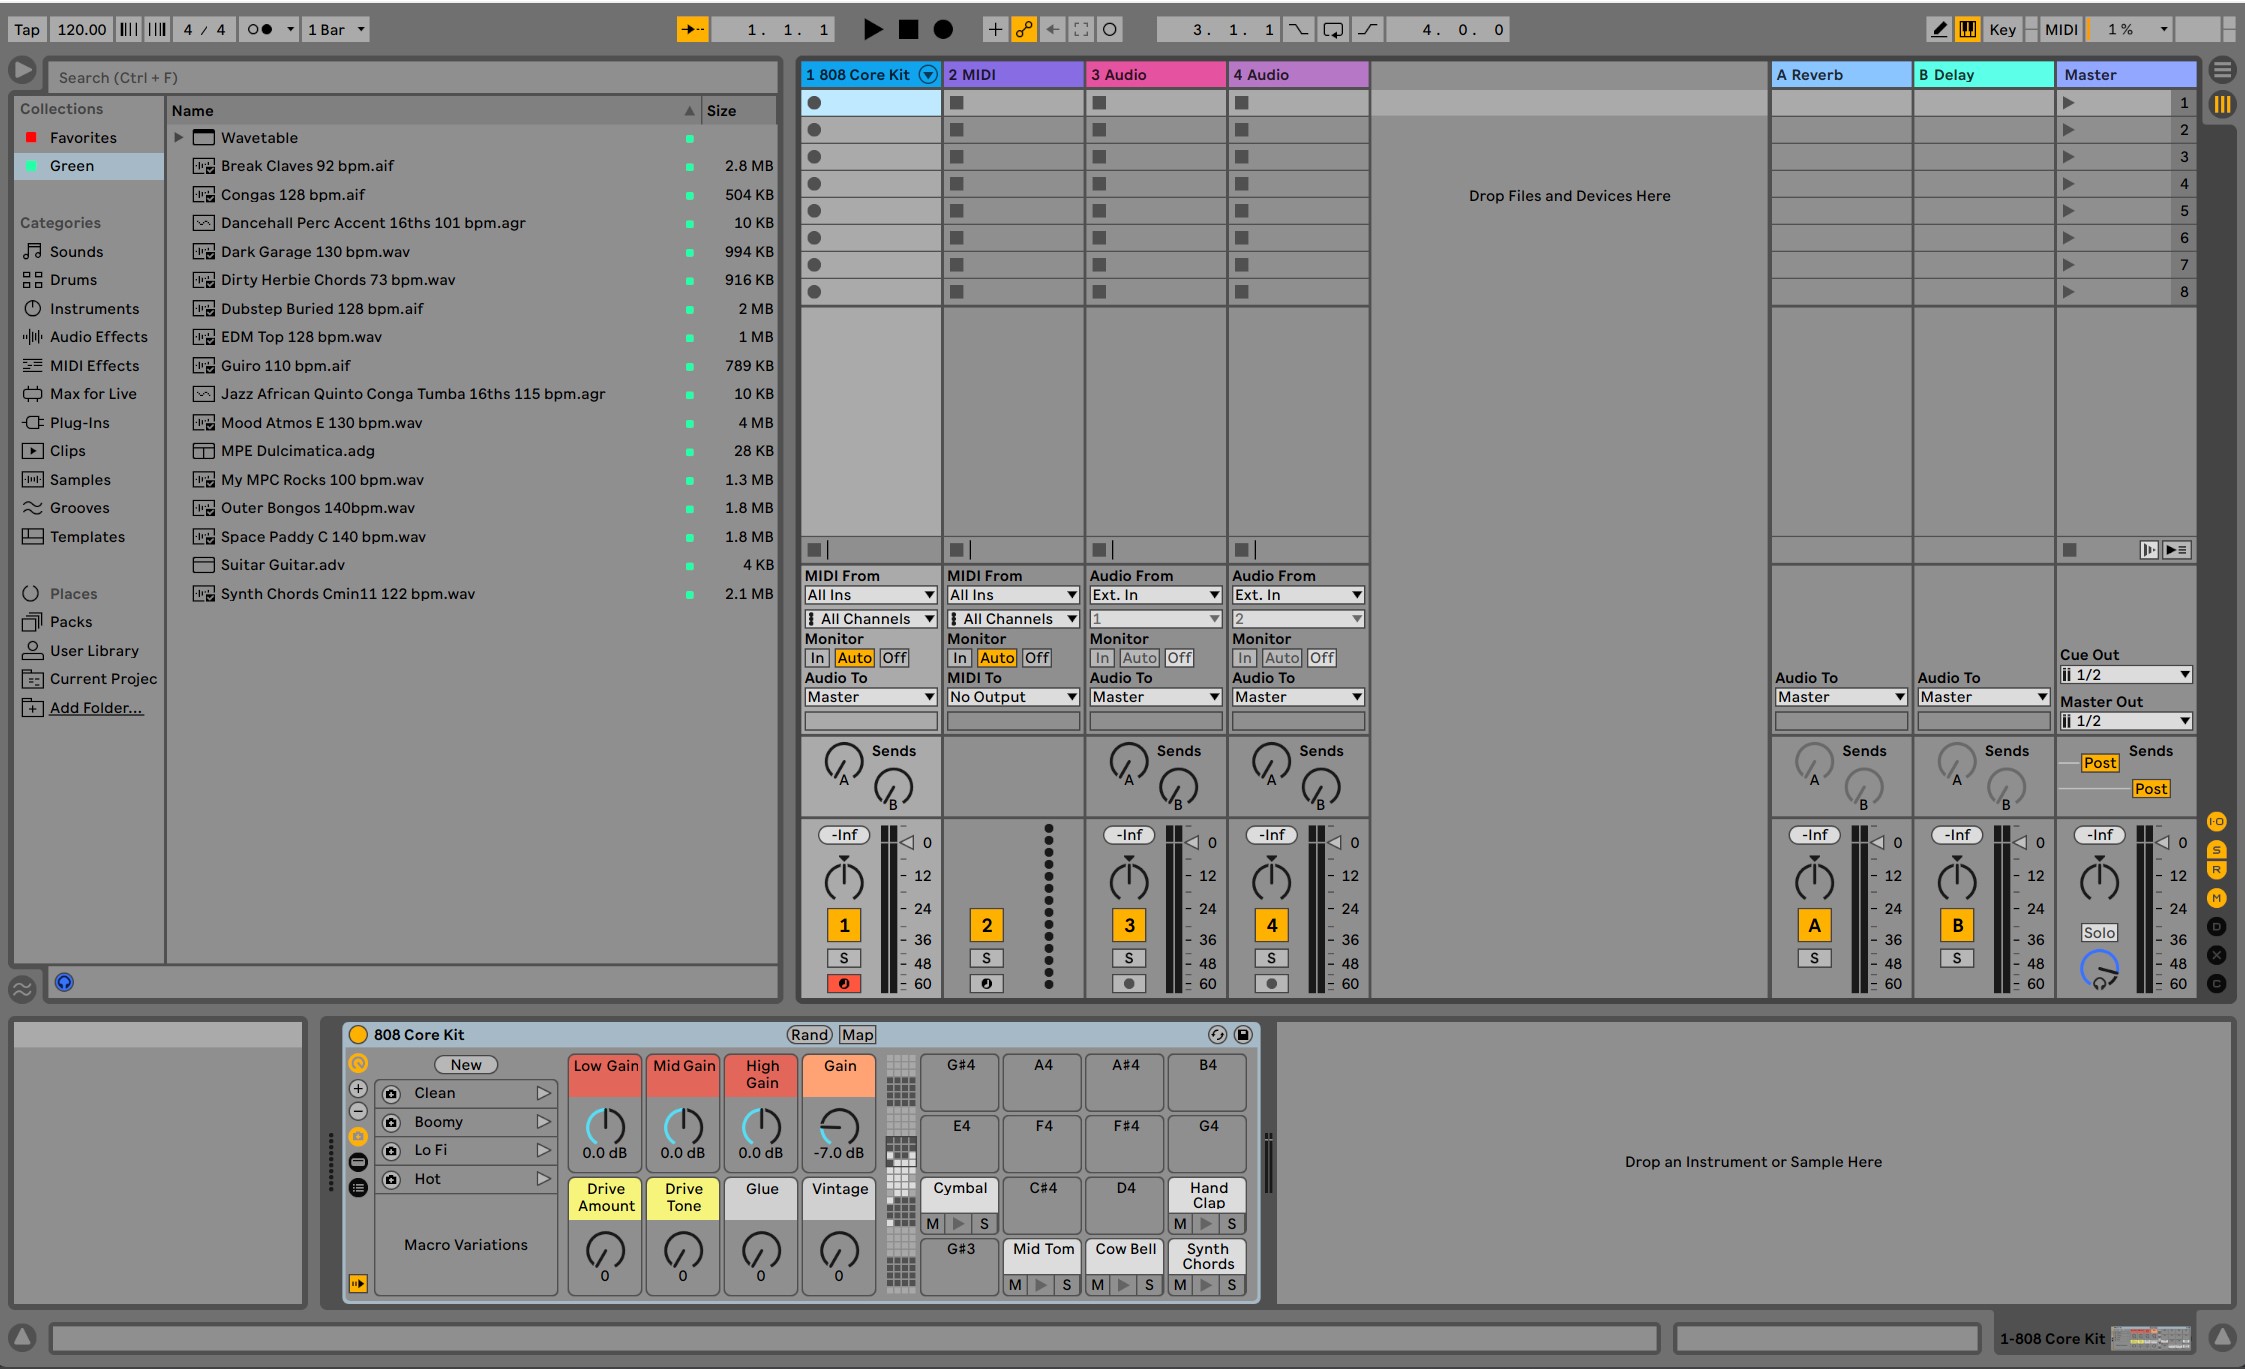Screen dimensions: 2245x1369
Task: Toggle Post button for send A
Action: (x=2100, y=763)
